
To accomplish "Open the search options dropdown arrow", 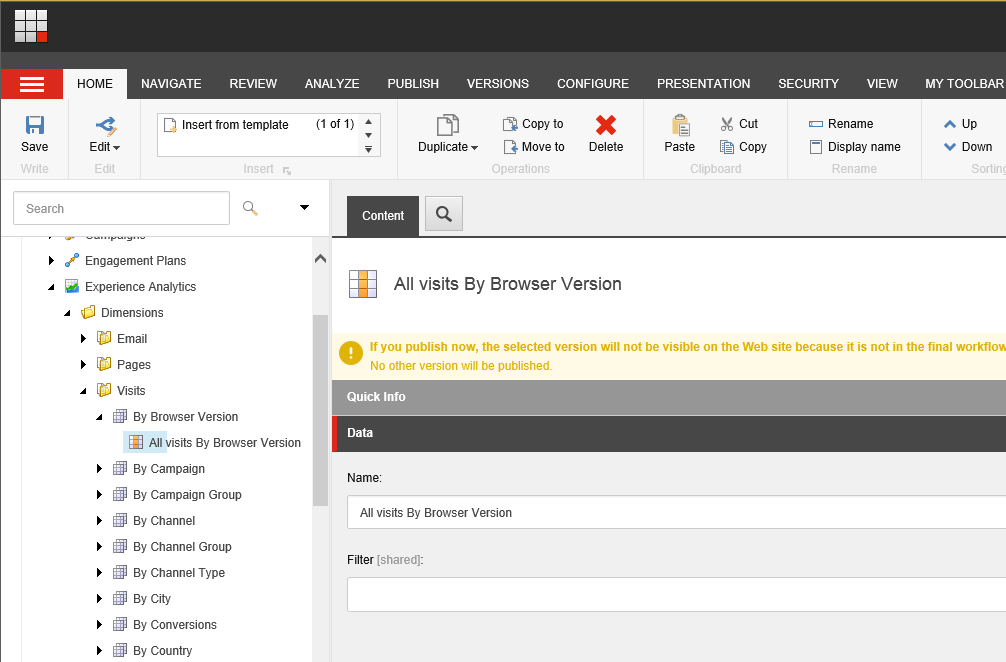I will pos(304,208).
